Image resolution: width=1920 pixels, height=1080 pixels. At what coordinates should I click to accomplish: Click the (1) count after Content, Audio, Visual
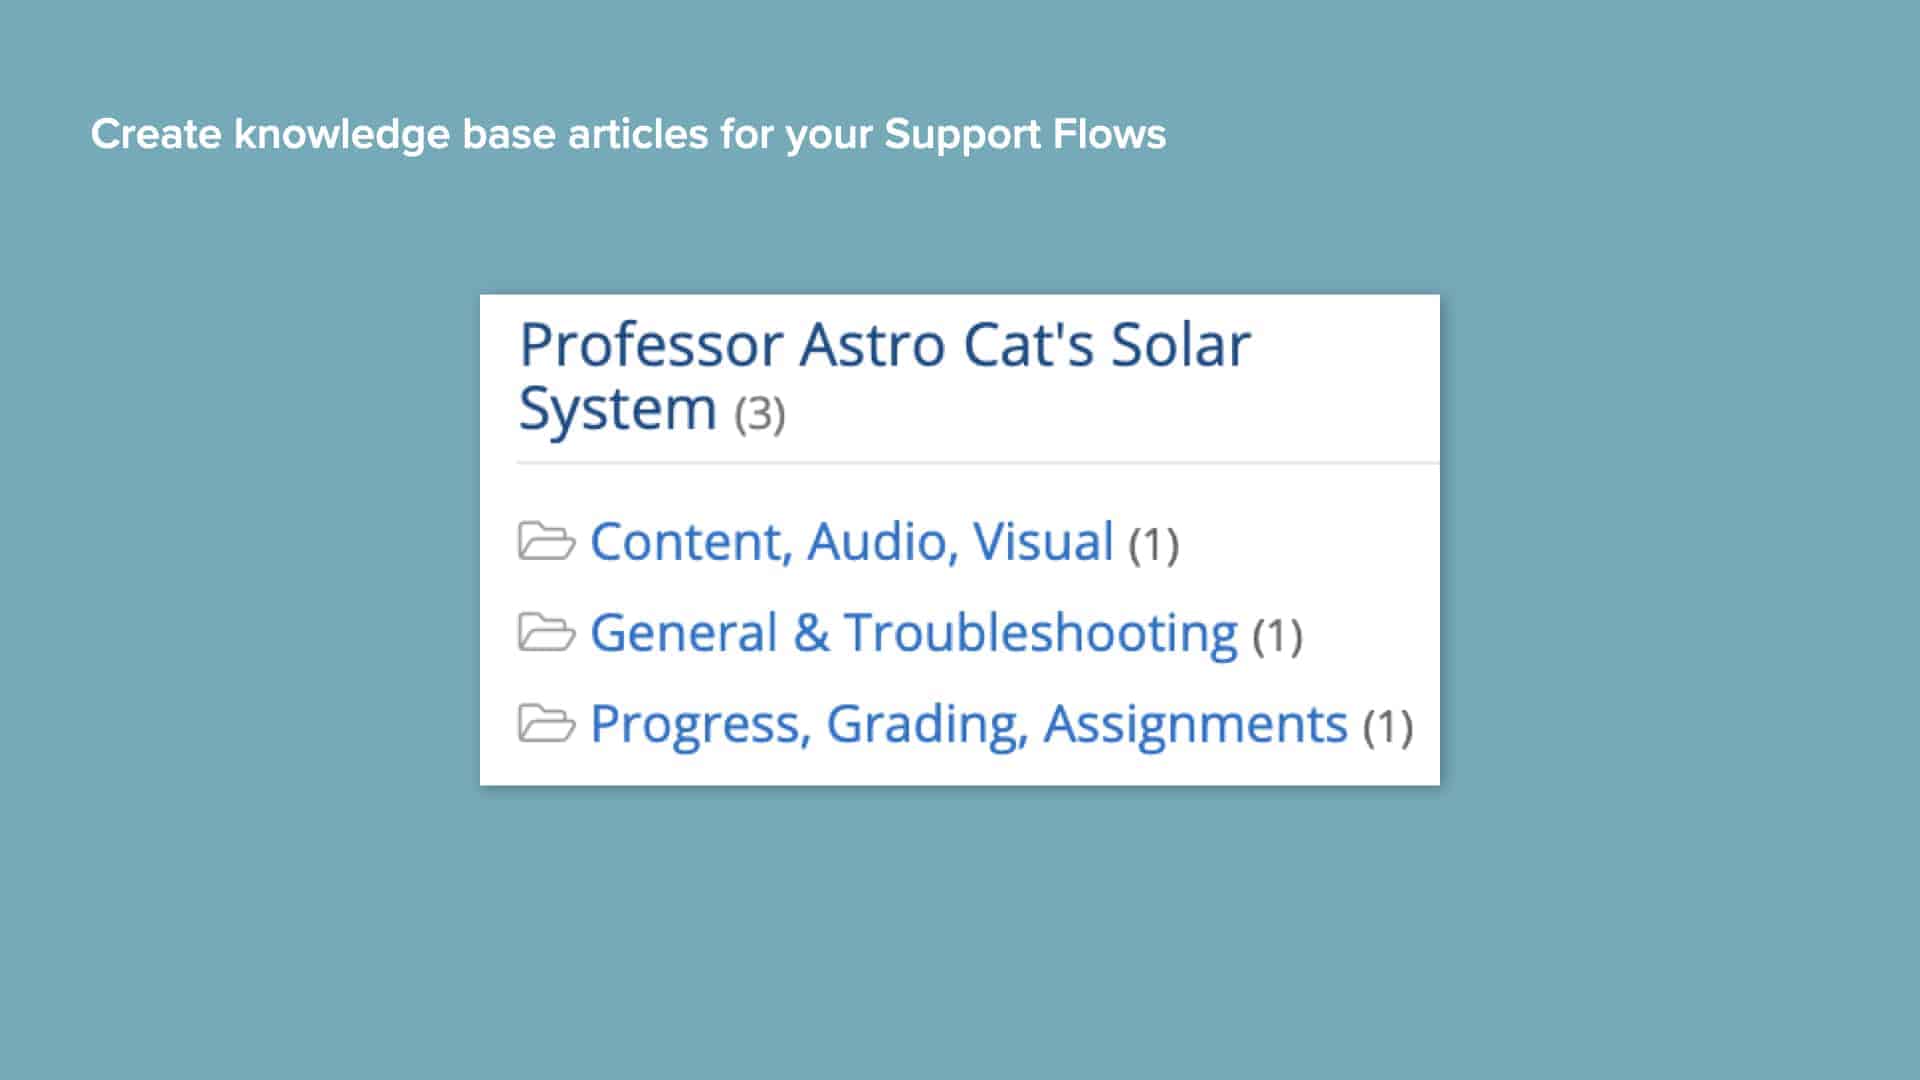pos(1154,543)
